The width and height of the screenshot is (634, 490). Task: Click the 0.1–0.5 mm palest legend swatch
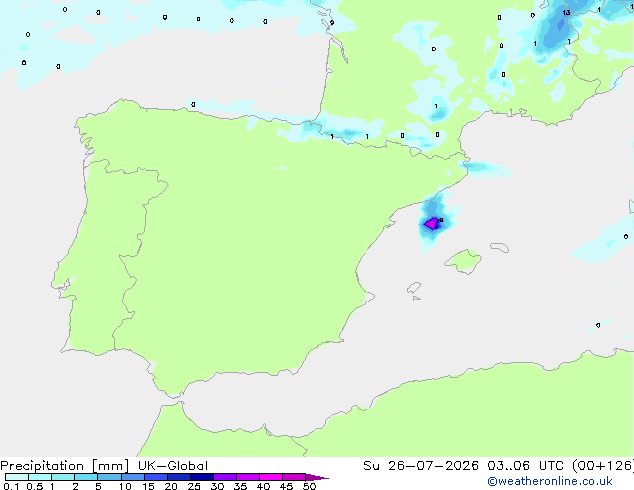[x=17, y=477]
